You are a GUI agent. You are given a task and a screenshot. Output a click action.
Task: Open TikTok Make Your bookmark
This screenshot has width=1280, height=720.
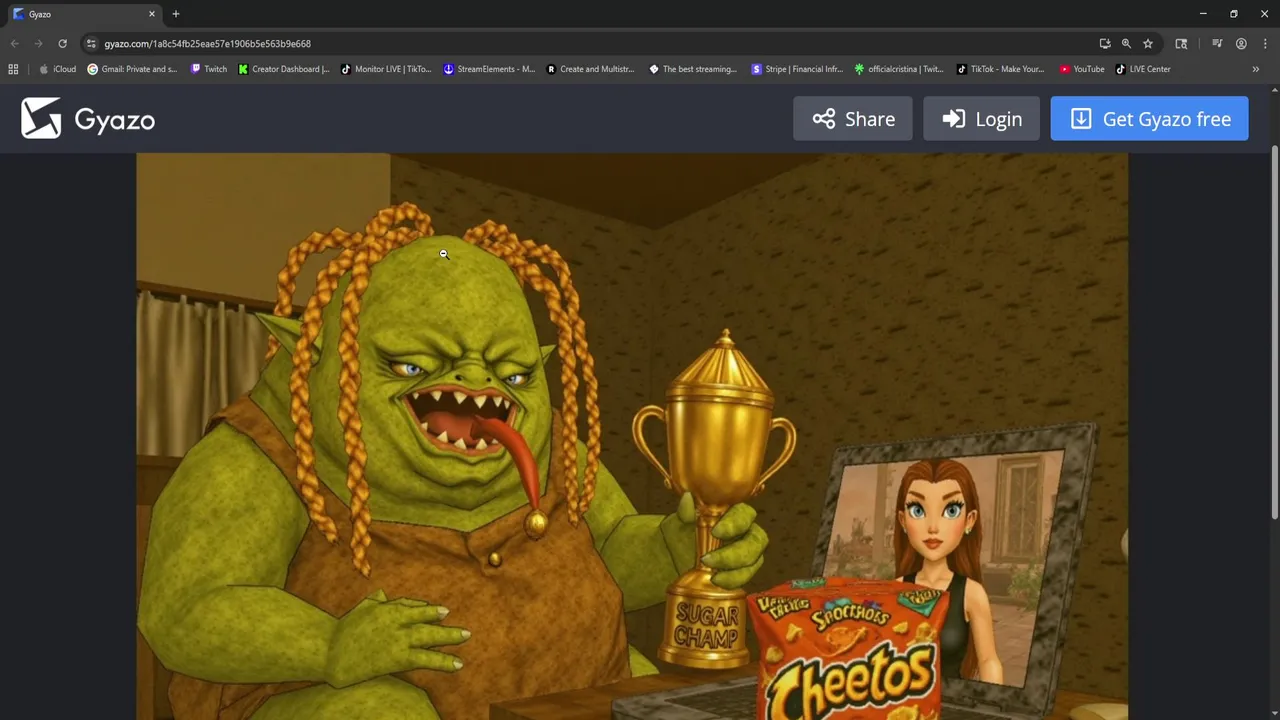tap(1000, 69)
